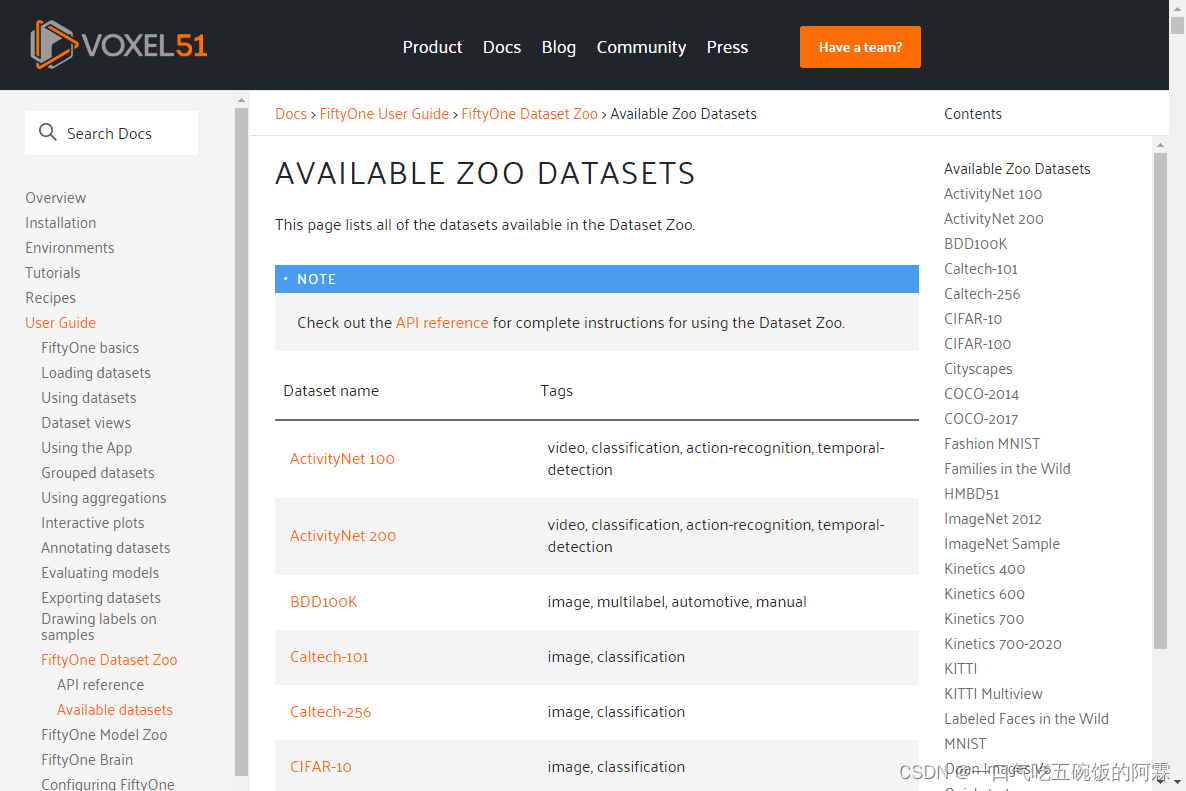Jump to ImageNet Sample in Contents
Viewport: 1186px width, 791px height.
[1001, 543]
